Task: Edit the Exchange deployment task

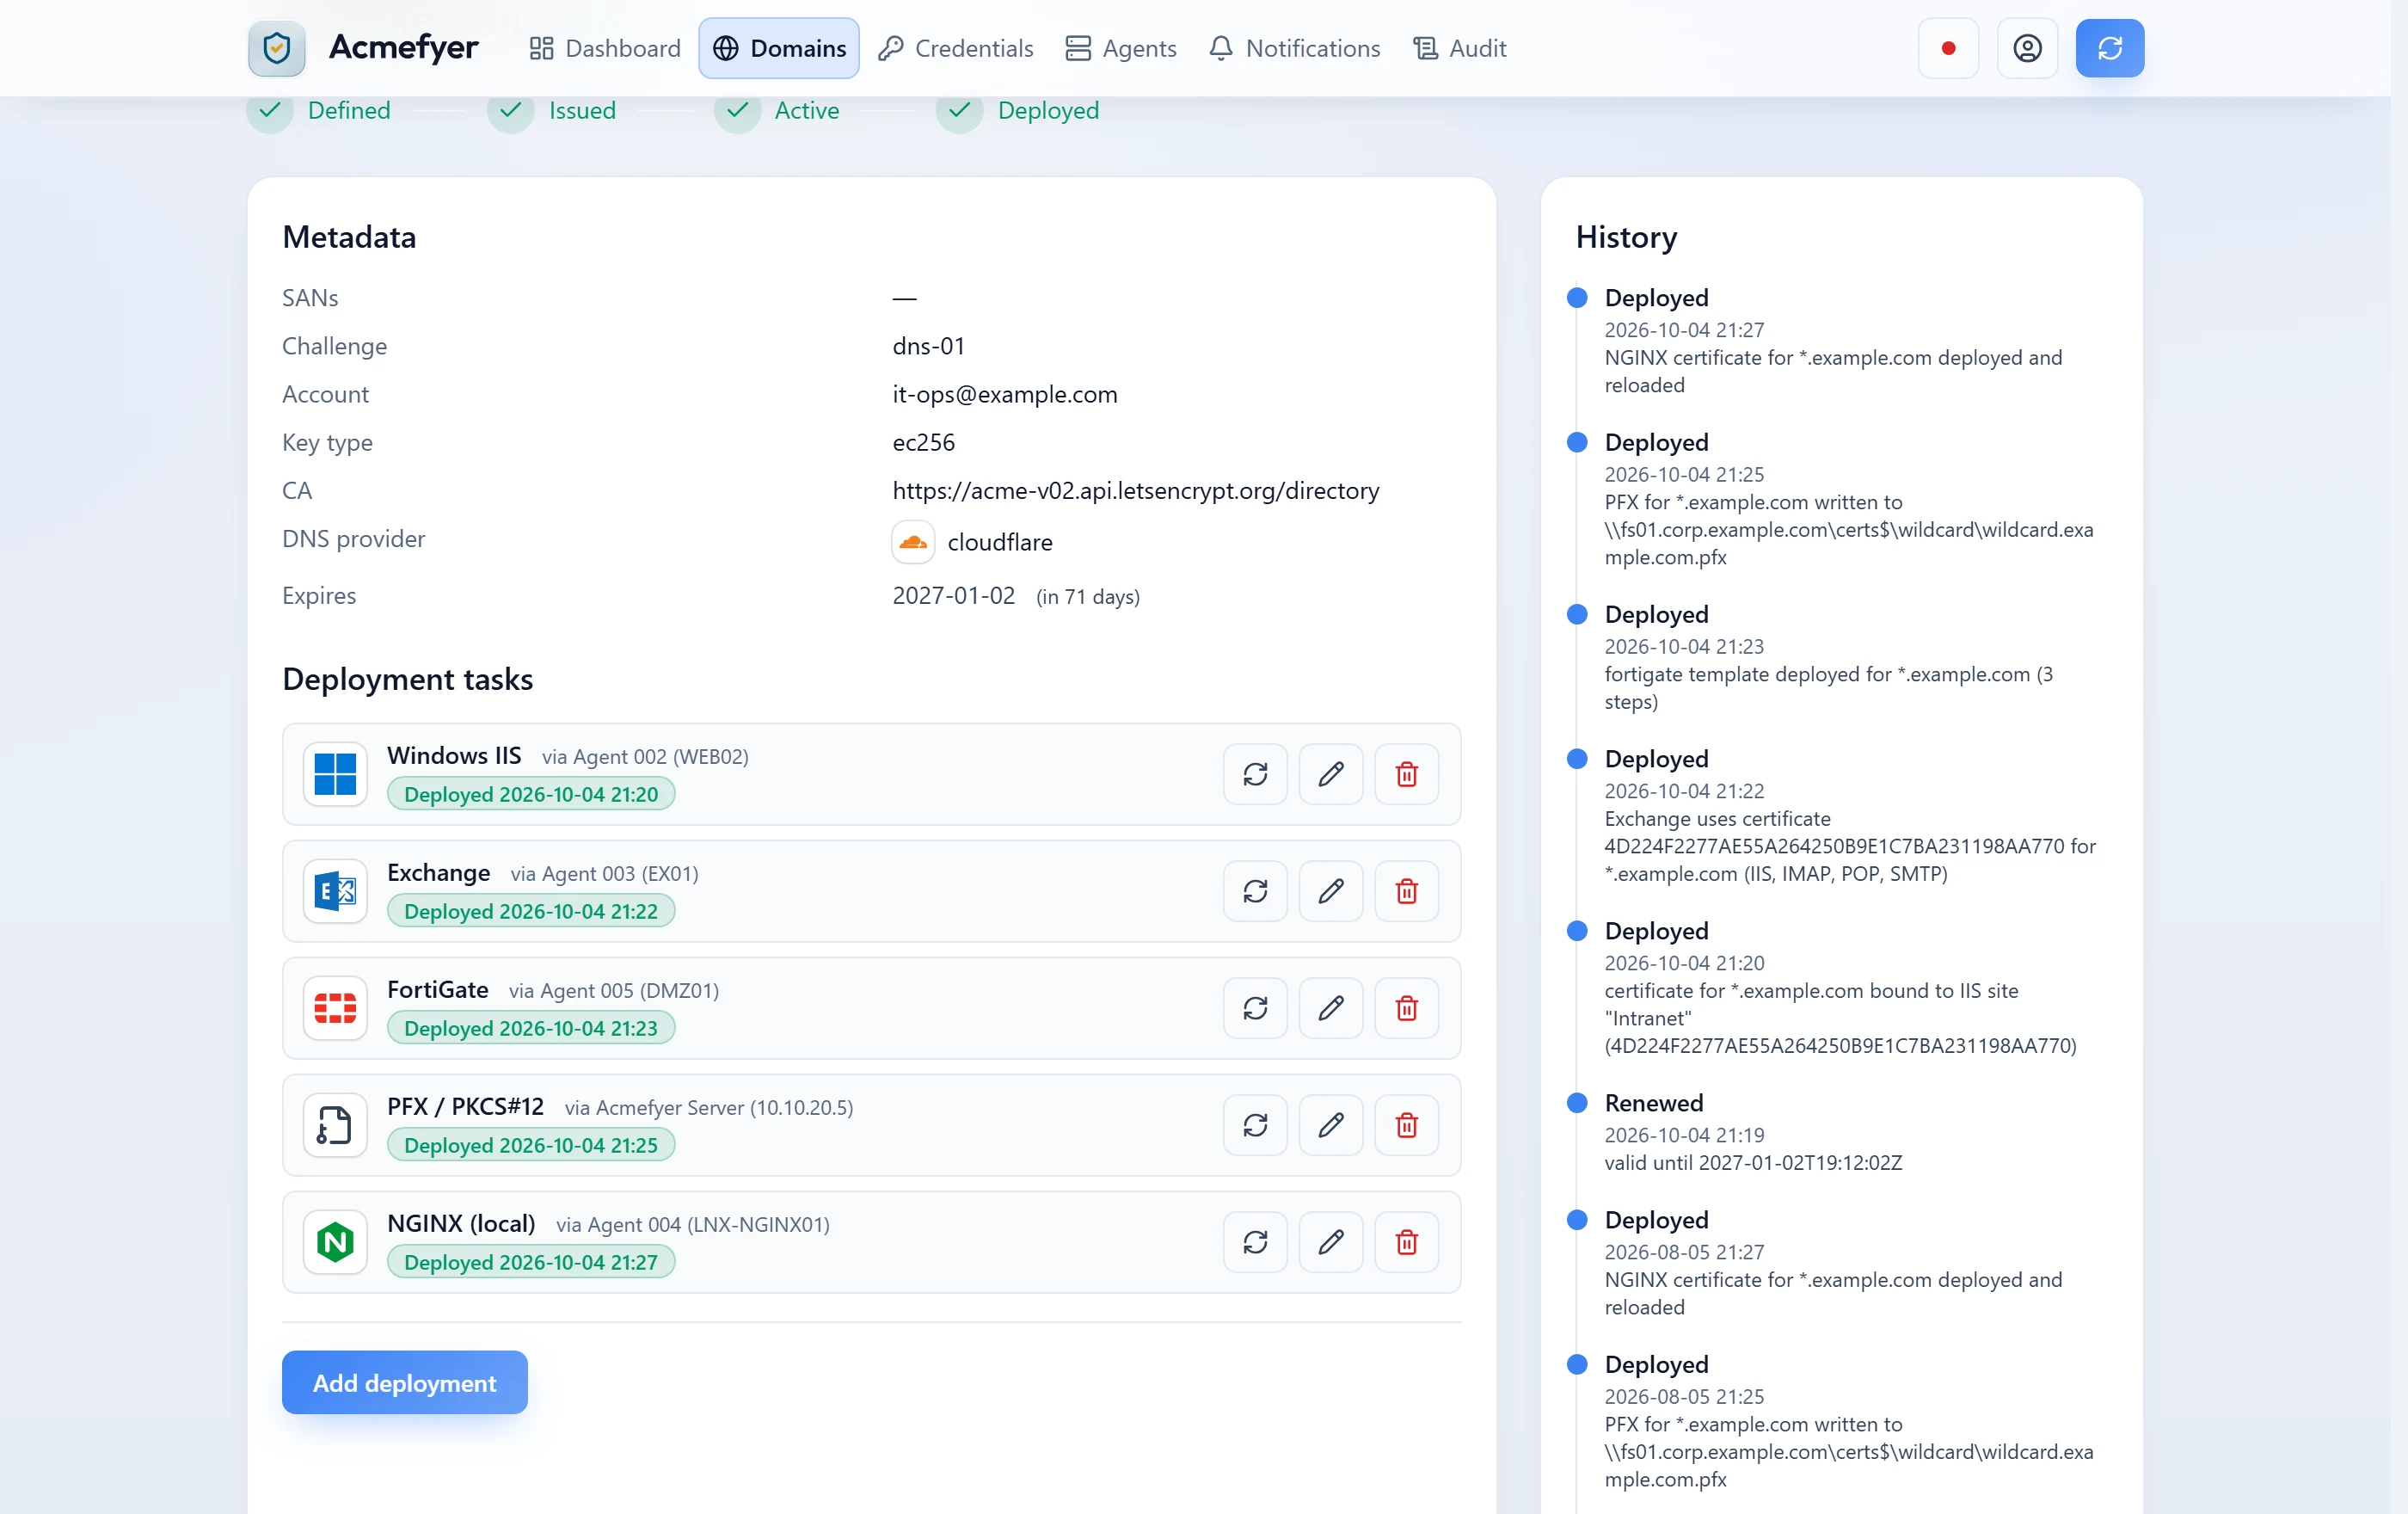Action: pyautogui.click(x=1331, y=891)
